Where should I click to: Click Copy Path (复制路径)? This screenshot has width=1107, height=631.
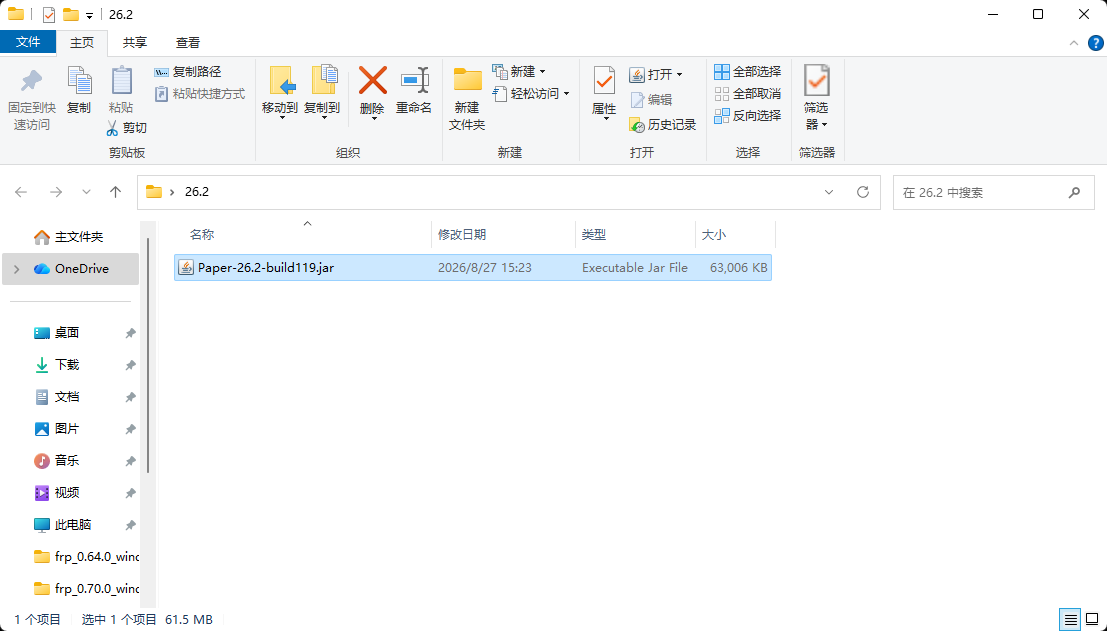point(188,72)
